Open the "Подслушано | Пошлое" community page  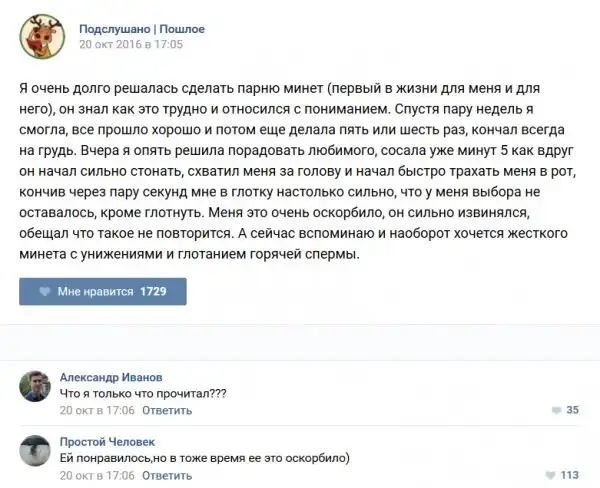(141, 29)
